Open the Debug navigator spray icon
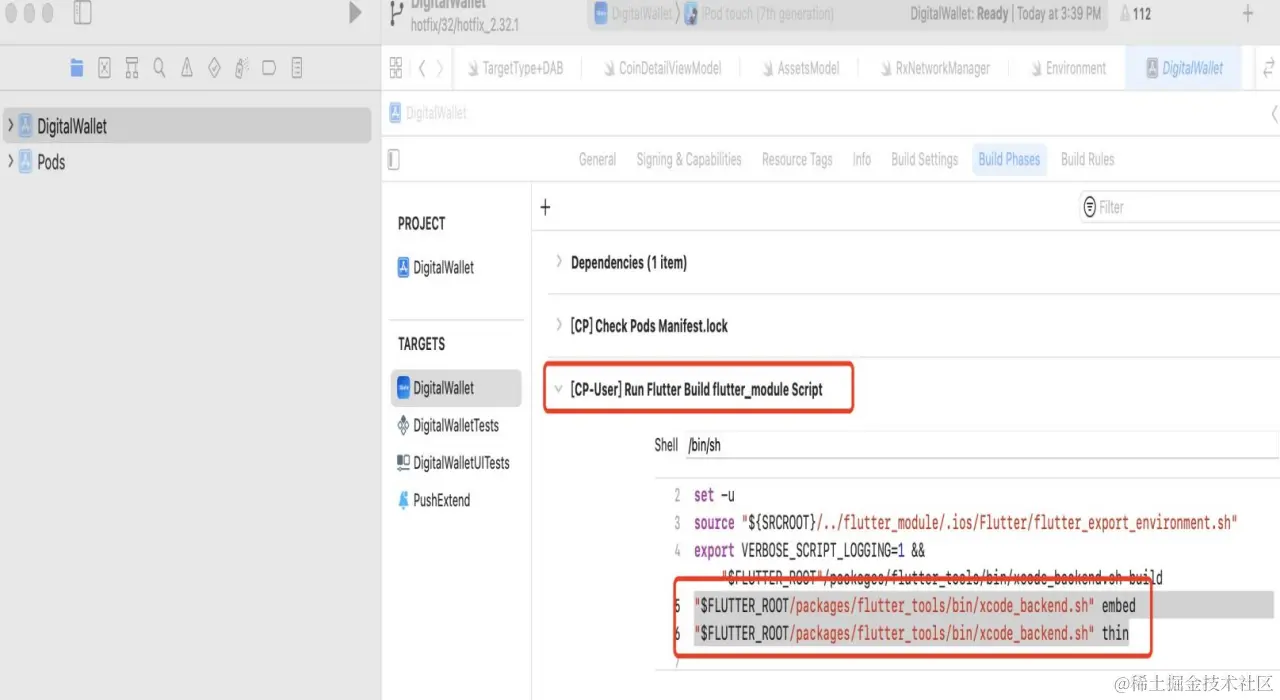The width and height of the screenshot is (1280, 700). pyautogui.click(x=241, y=68)
